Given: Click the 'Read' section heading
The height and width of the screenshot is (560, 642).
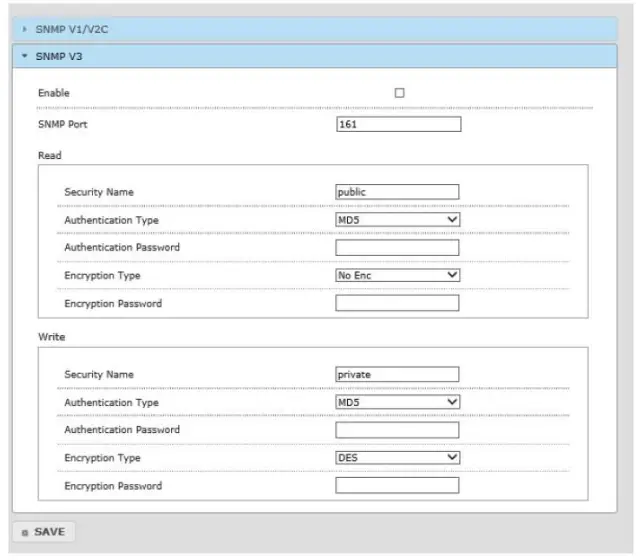Looking at the screenshot, I should click(x=50, y=155).
